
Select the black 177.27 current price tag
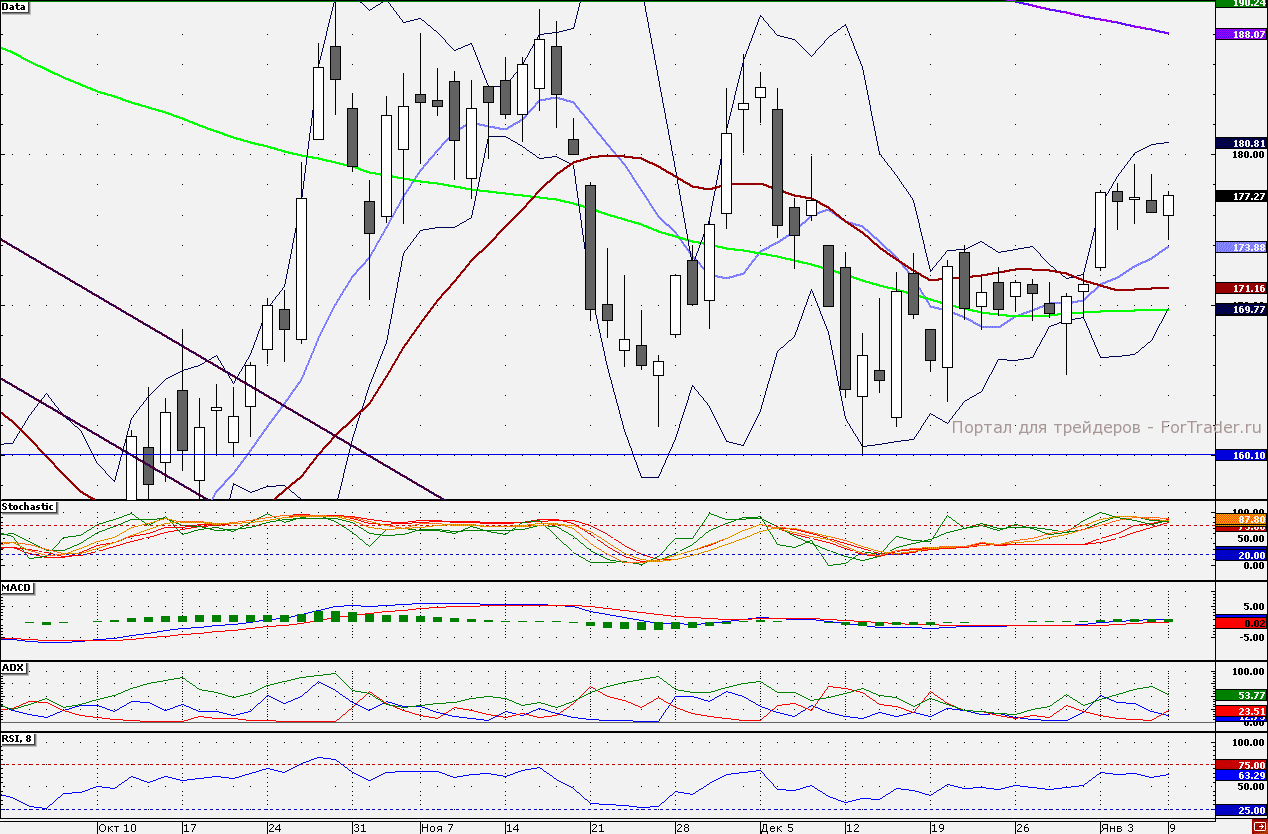[x=1241, y=197]
